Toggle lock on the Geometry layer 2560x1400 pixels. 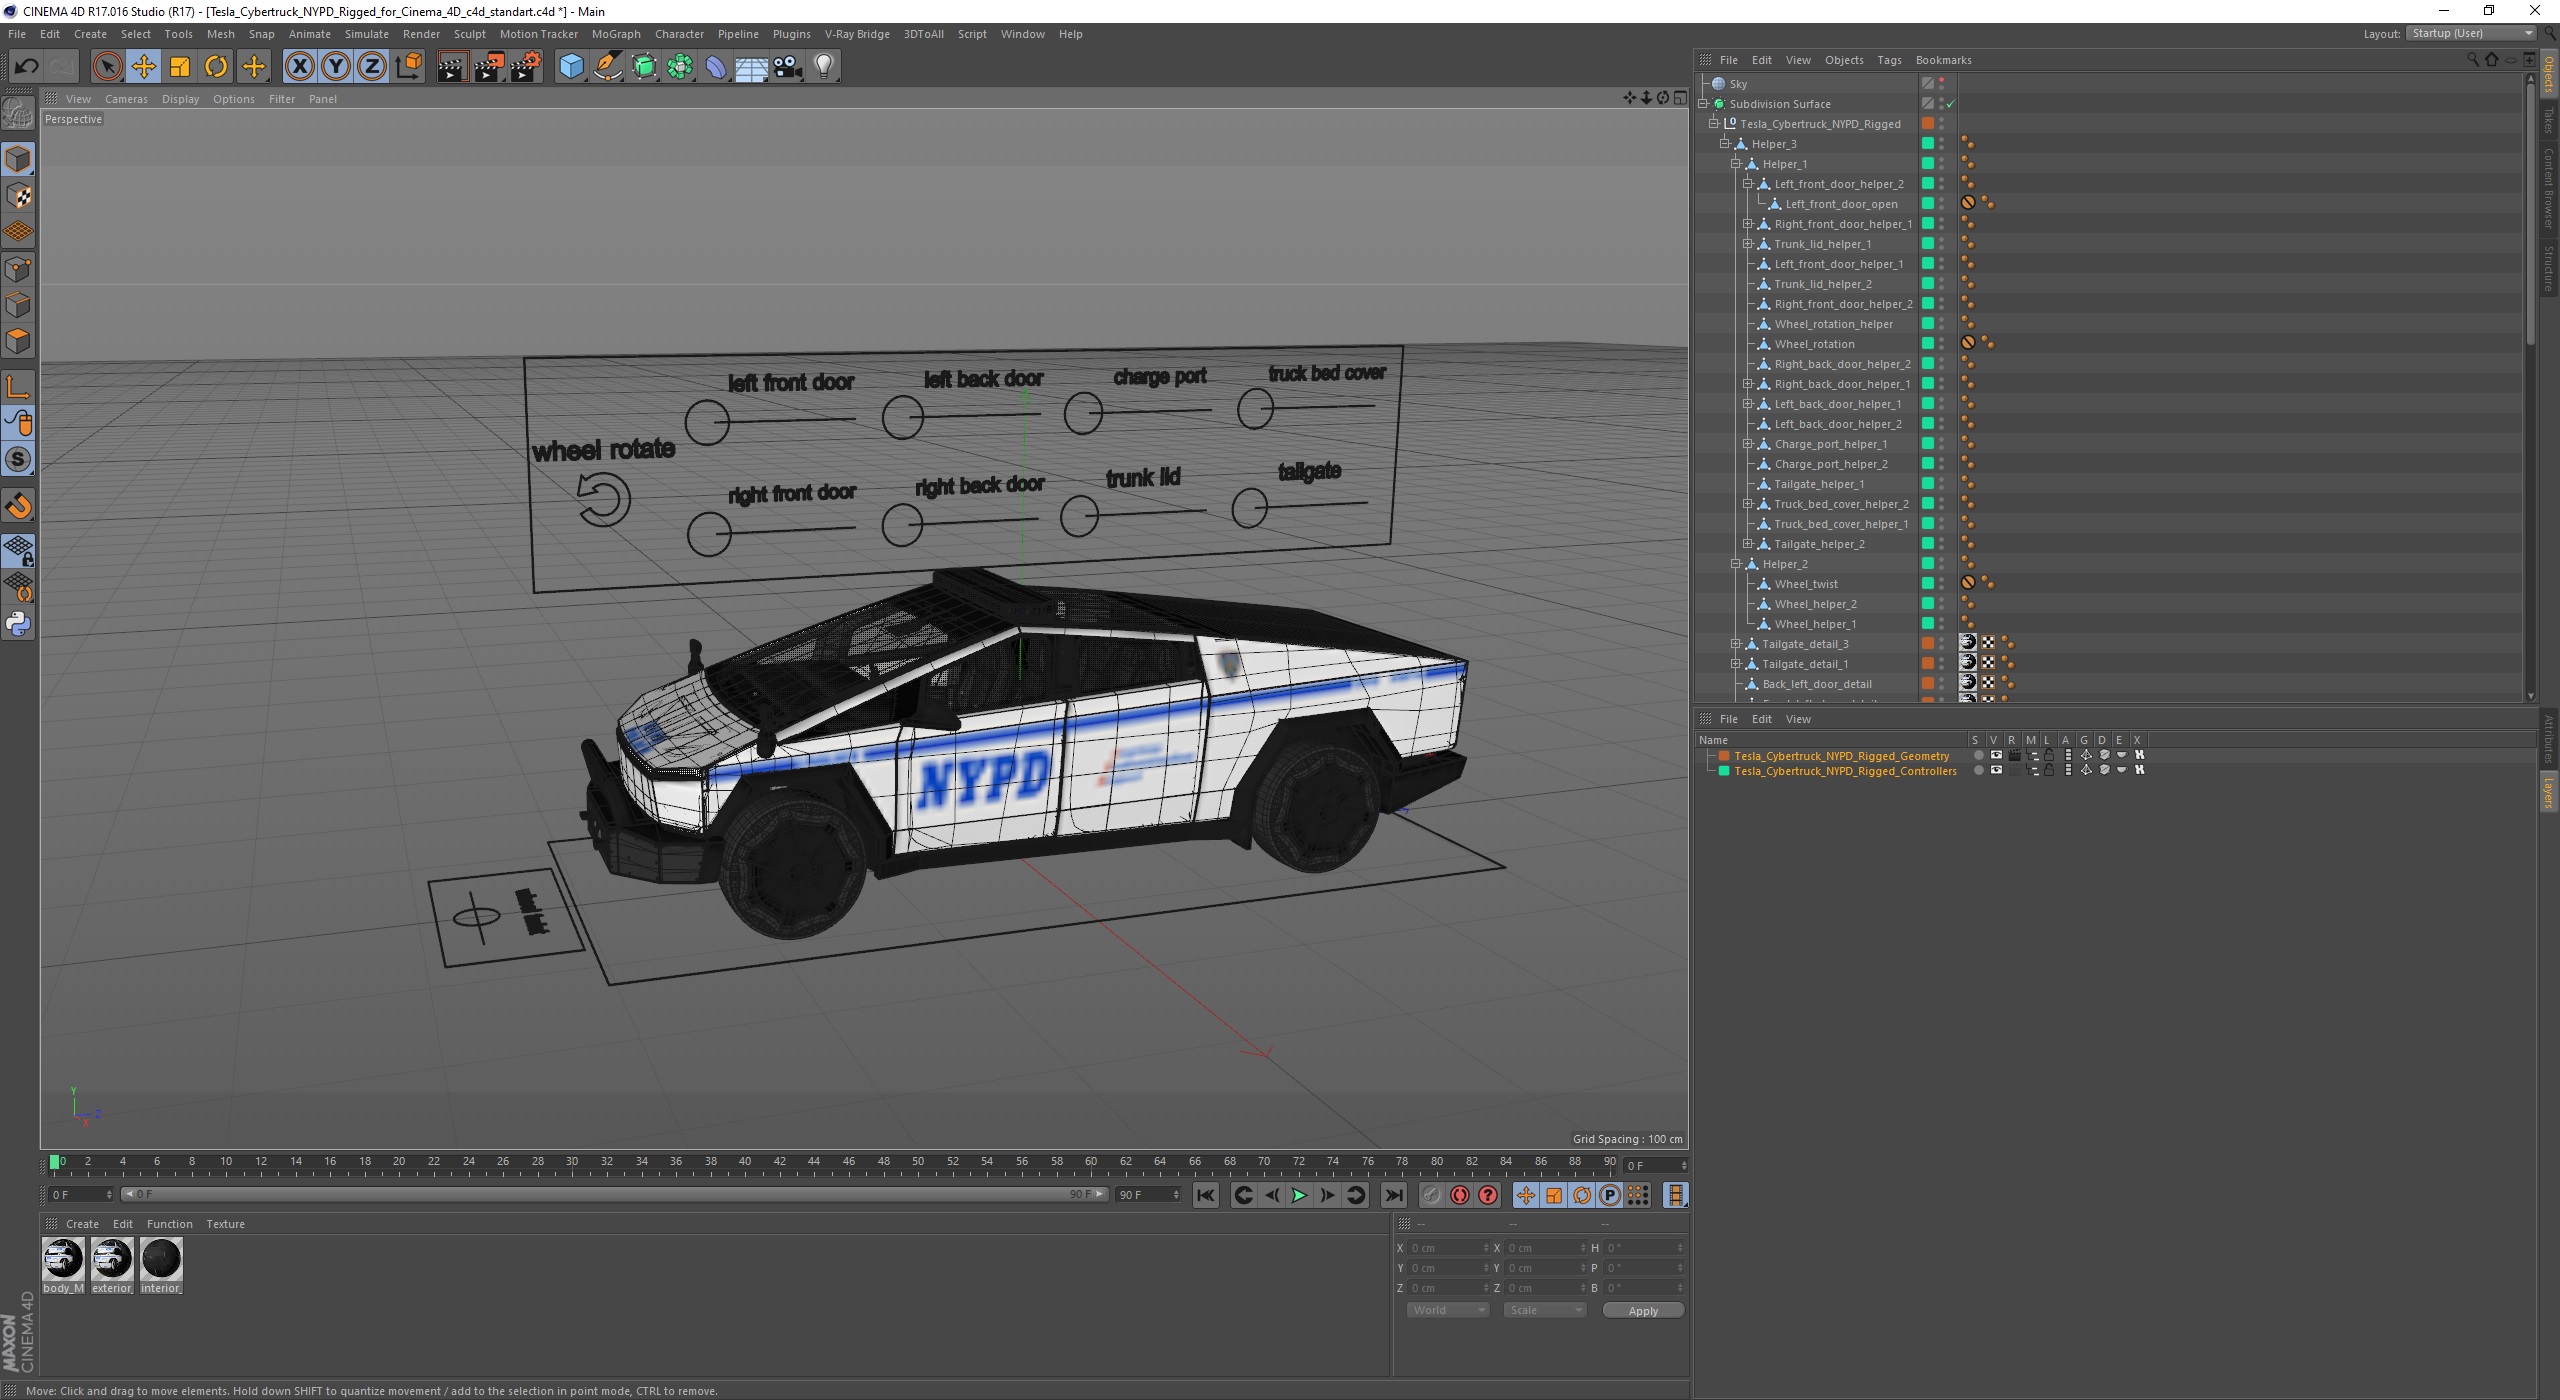pos(2048,756)
